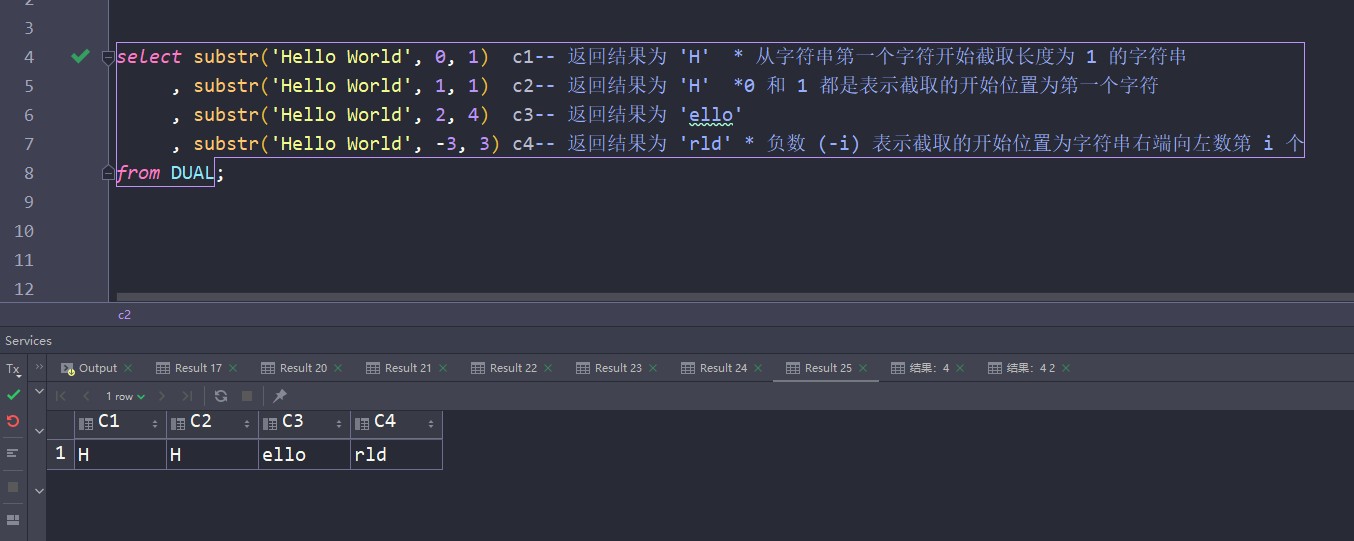The image size is (1354, 541).
Task: Collapse the select statement fold at line 4
Action: point(108,57)
